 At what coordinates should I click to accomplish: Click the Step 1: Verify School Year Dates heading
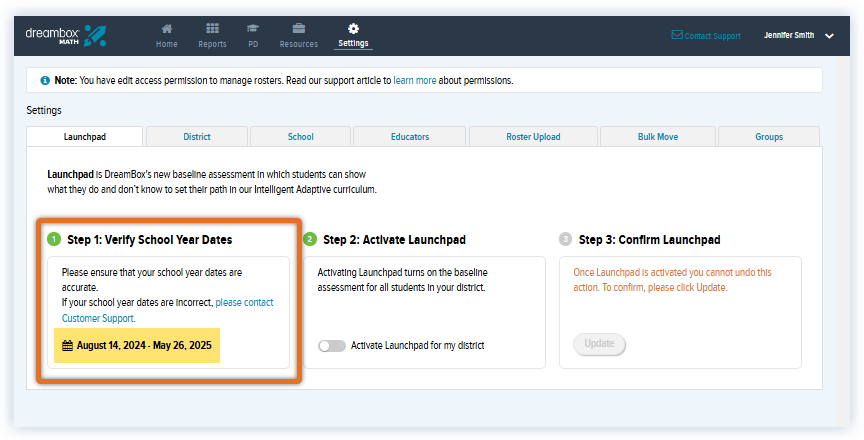coord(149,240)
